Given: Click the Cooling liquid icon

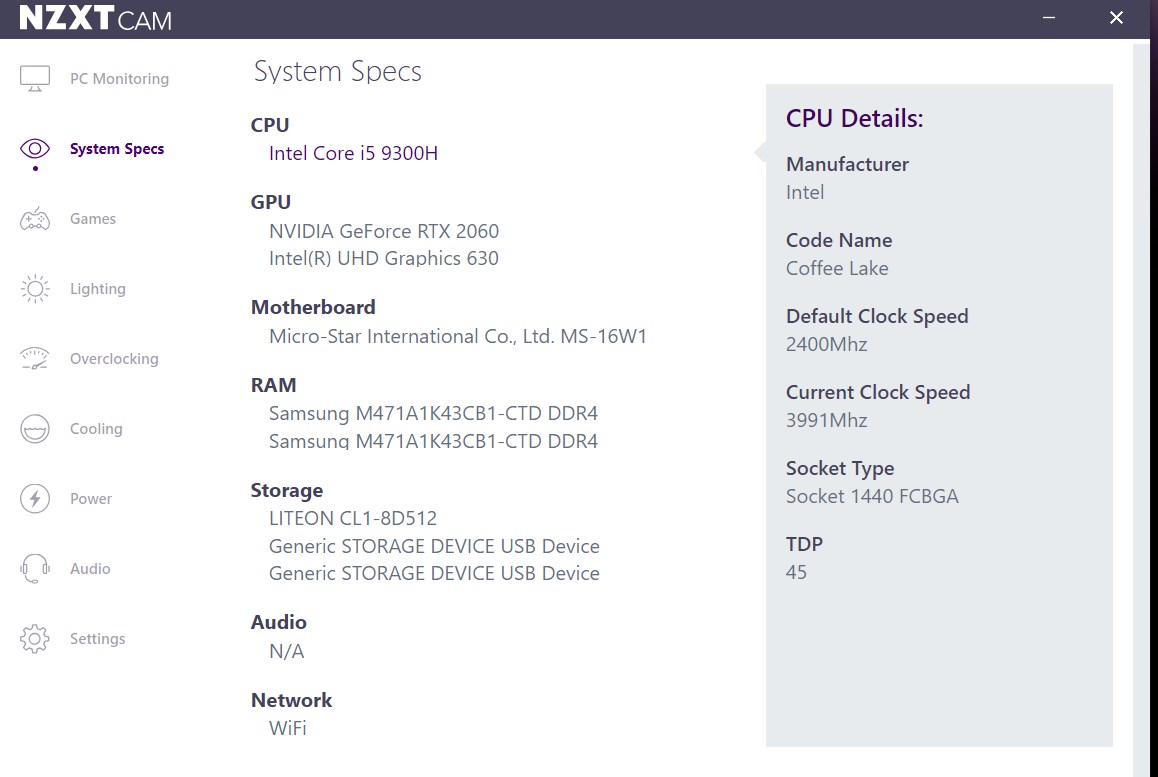Looking at the screenshot, I should [35, 428].
